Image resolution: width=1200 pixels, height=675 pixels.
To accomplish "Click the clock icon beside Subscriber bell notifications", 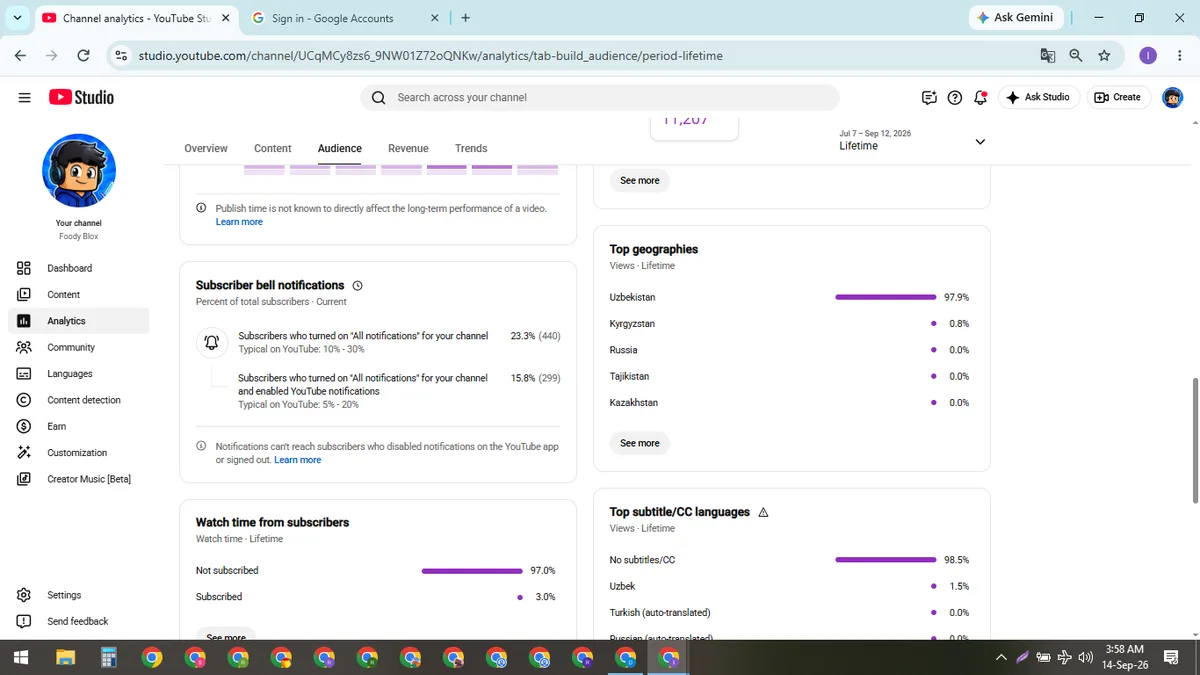I will (358, 286).
